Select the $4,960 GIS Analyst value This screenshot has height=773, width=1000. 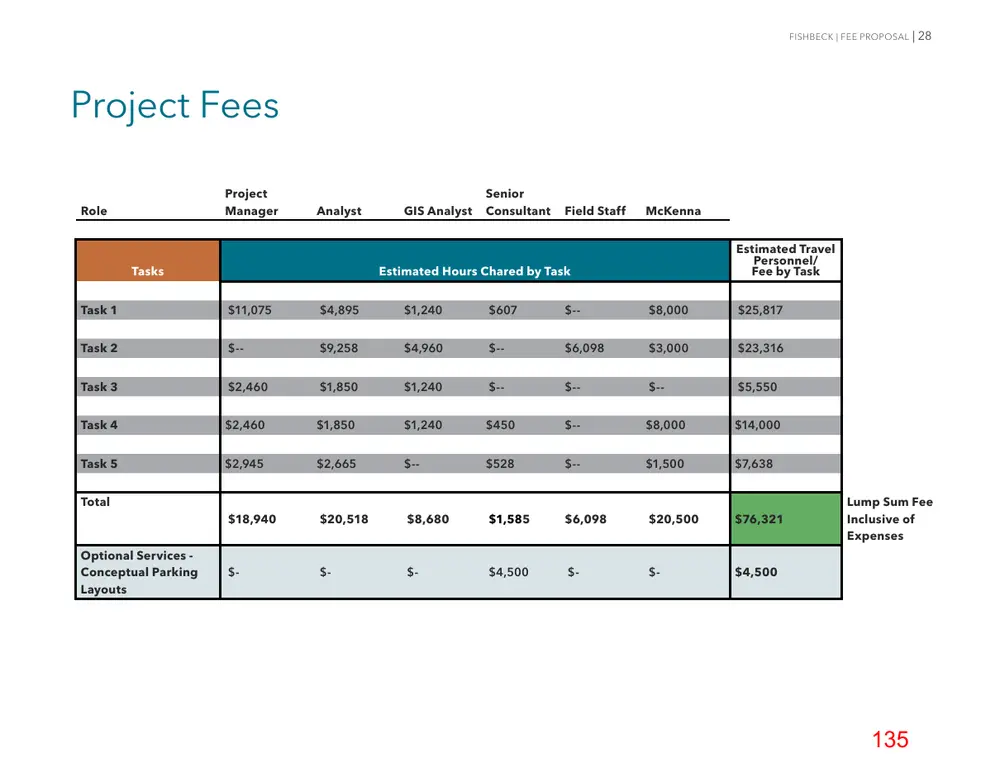coord(423,348)
